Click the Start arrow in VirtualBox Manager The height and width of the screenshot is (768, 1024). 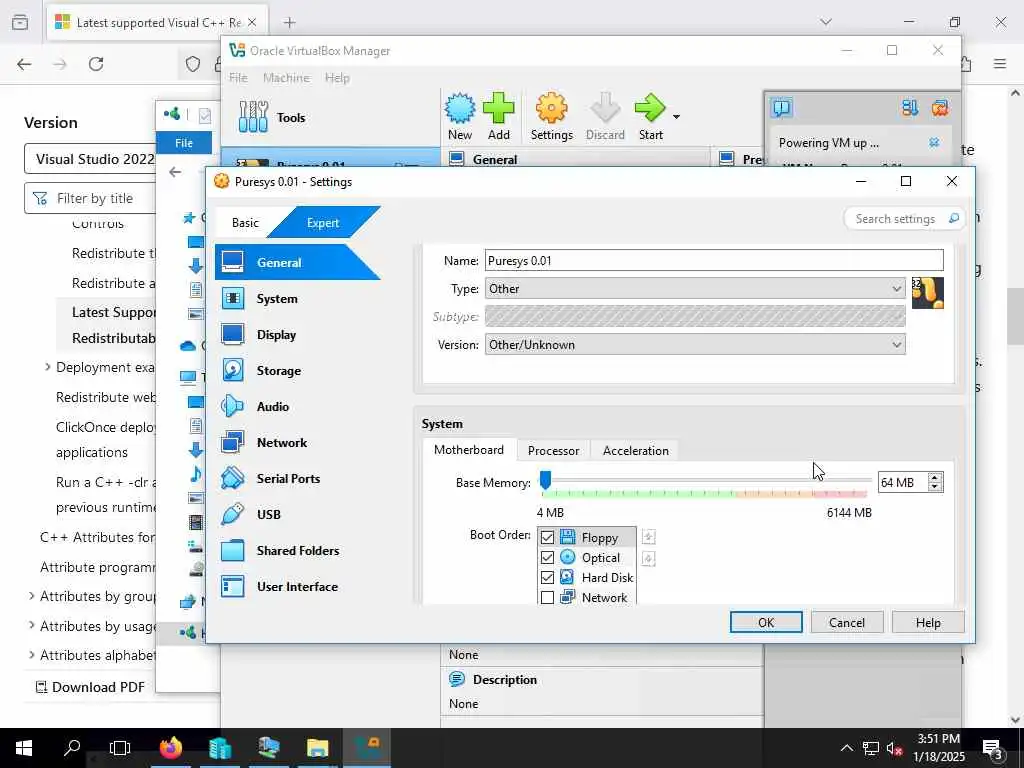coord(650,117)
